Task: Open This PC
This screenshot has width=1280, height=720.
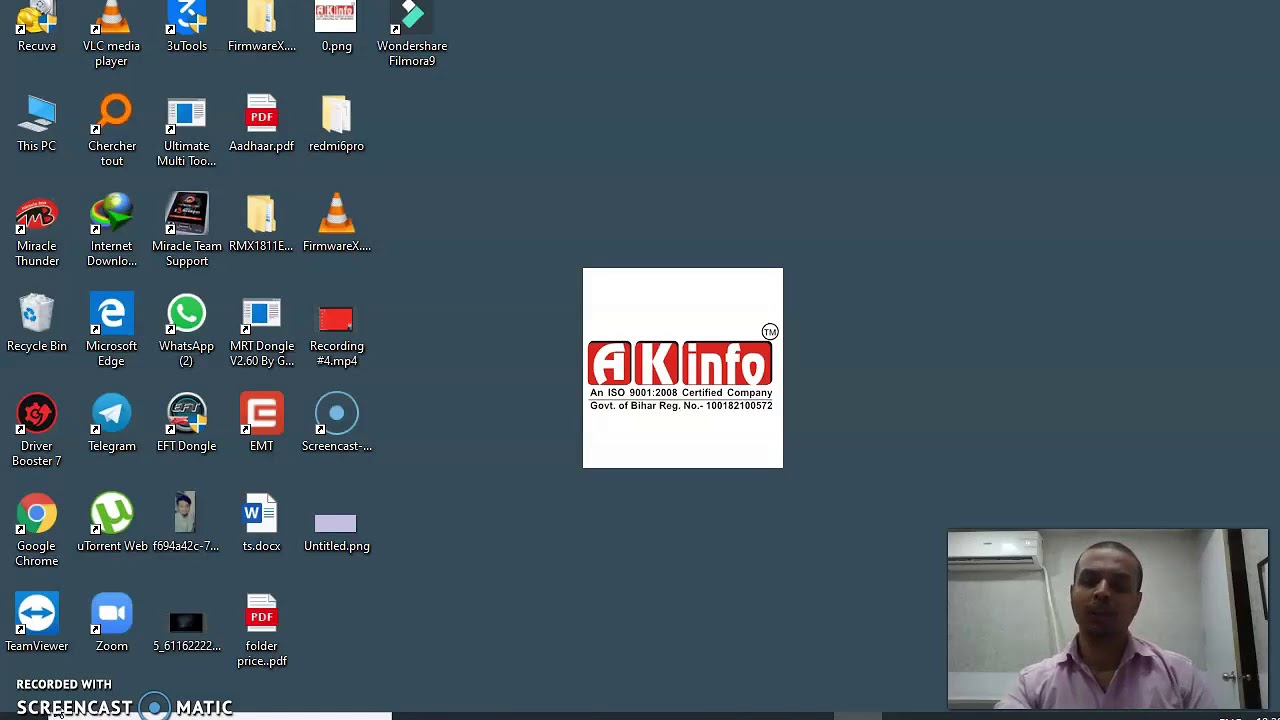Action: coord(37,124)
